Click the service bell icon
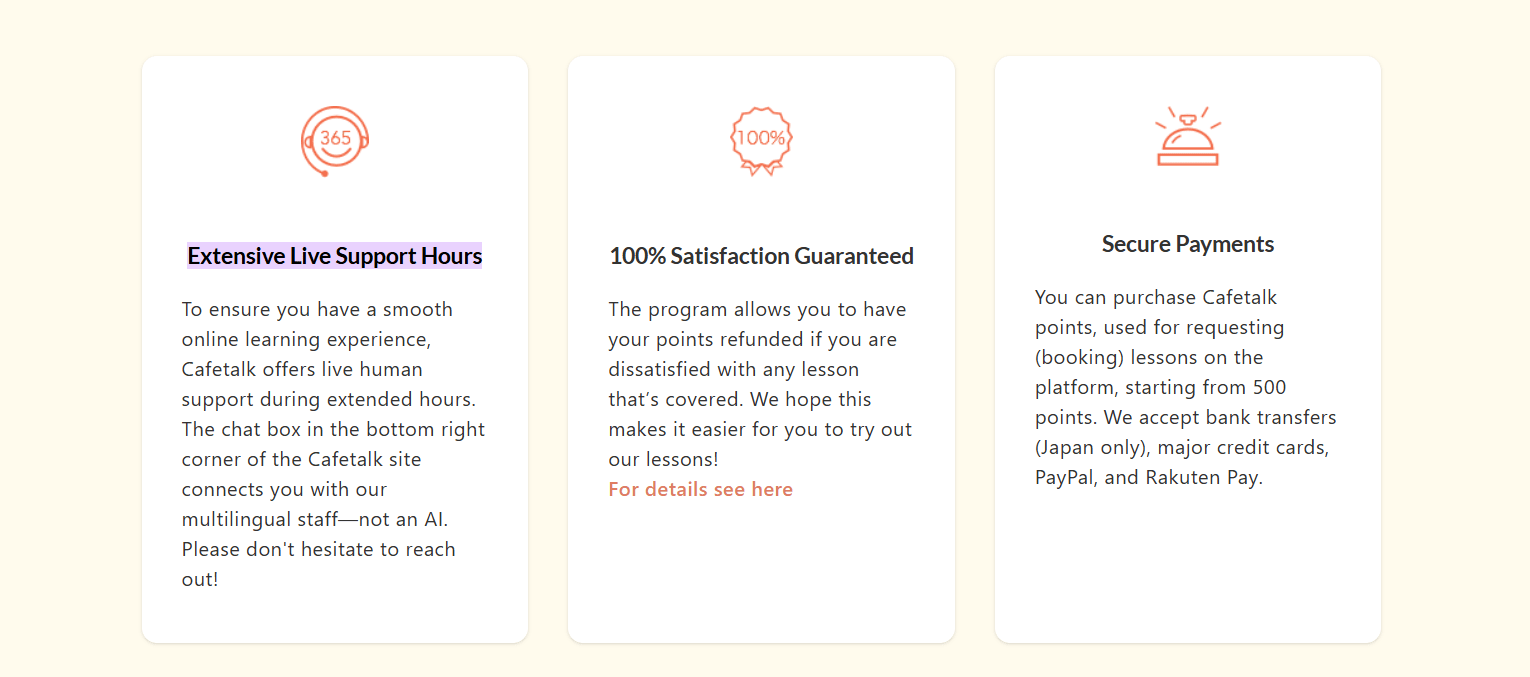 [x=1187, y=137]
